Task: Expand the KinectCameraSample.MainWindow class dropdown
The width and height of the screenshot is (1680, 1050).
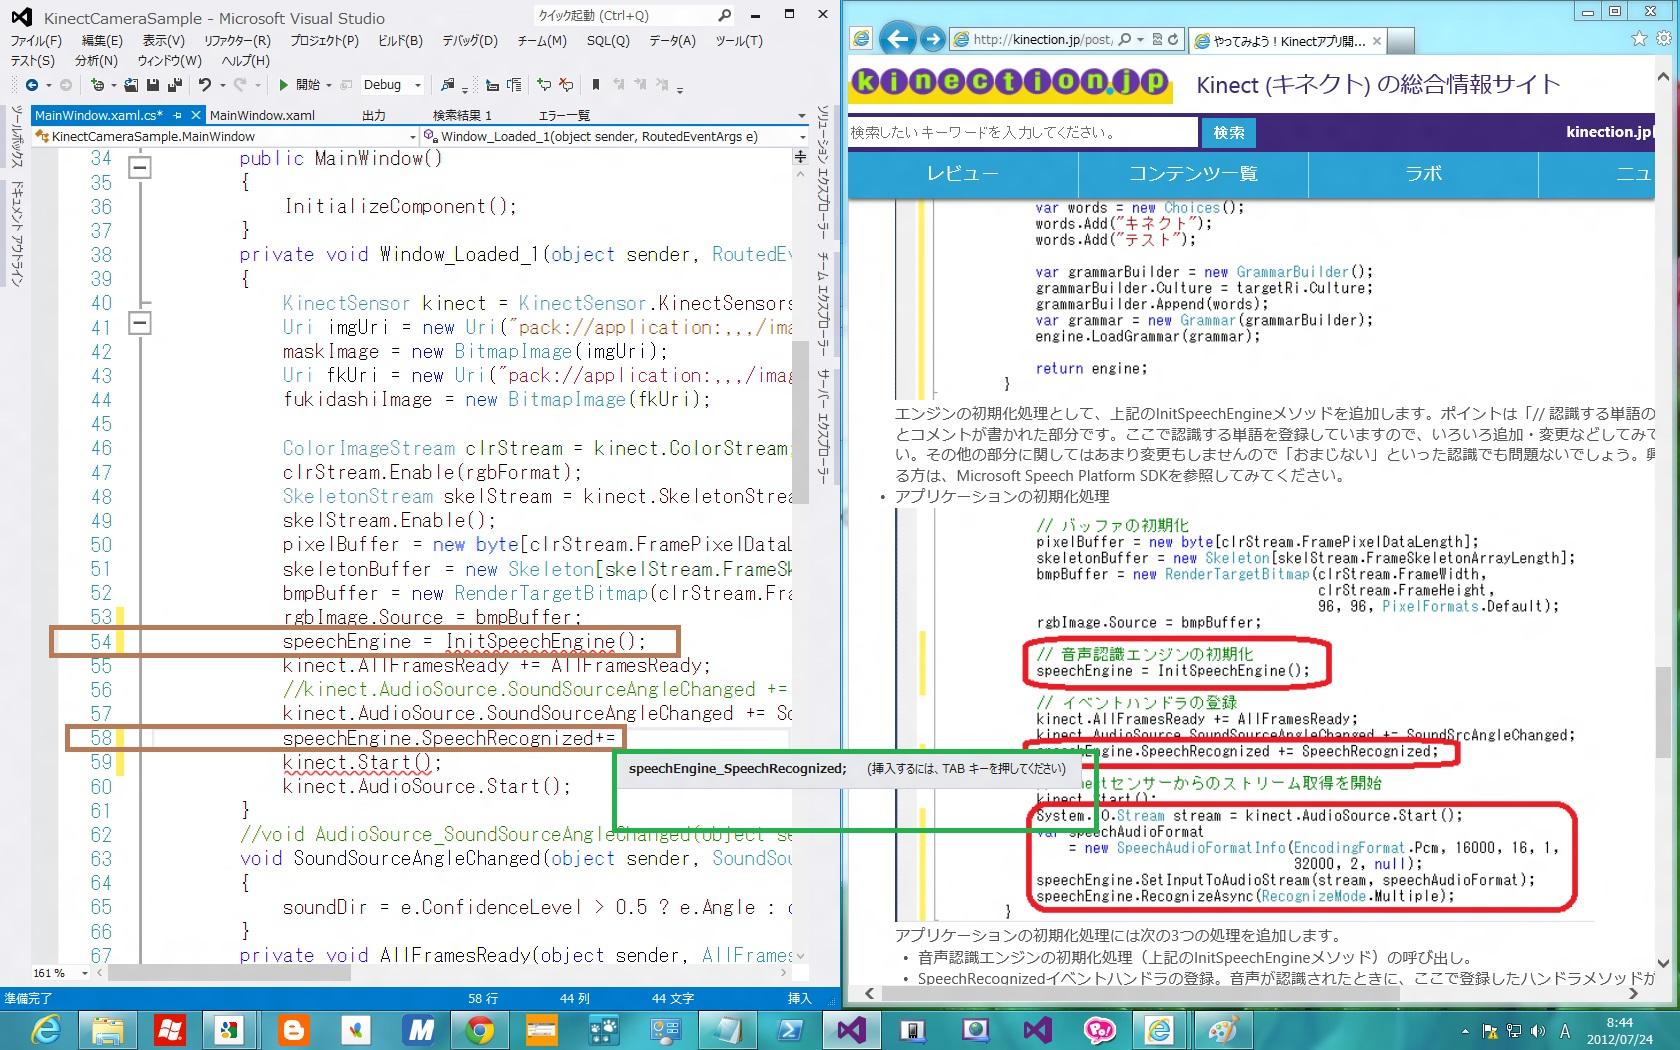Action: coord(412,137)
